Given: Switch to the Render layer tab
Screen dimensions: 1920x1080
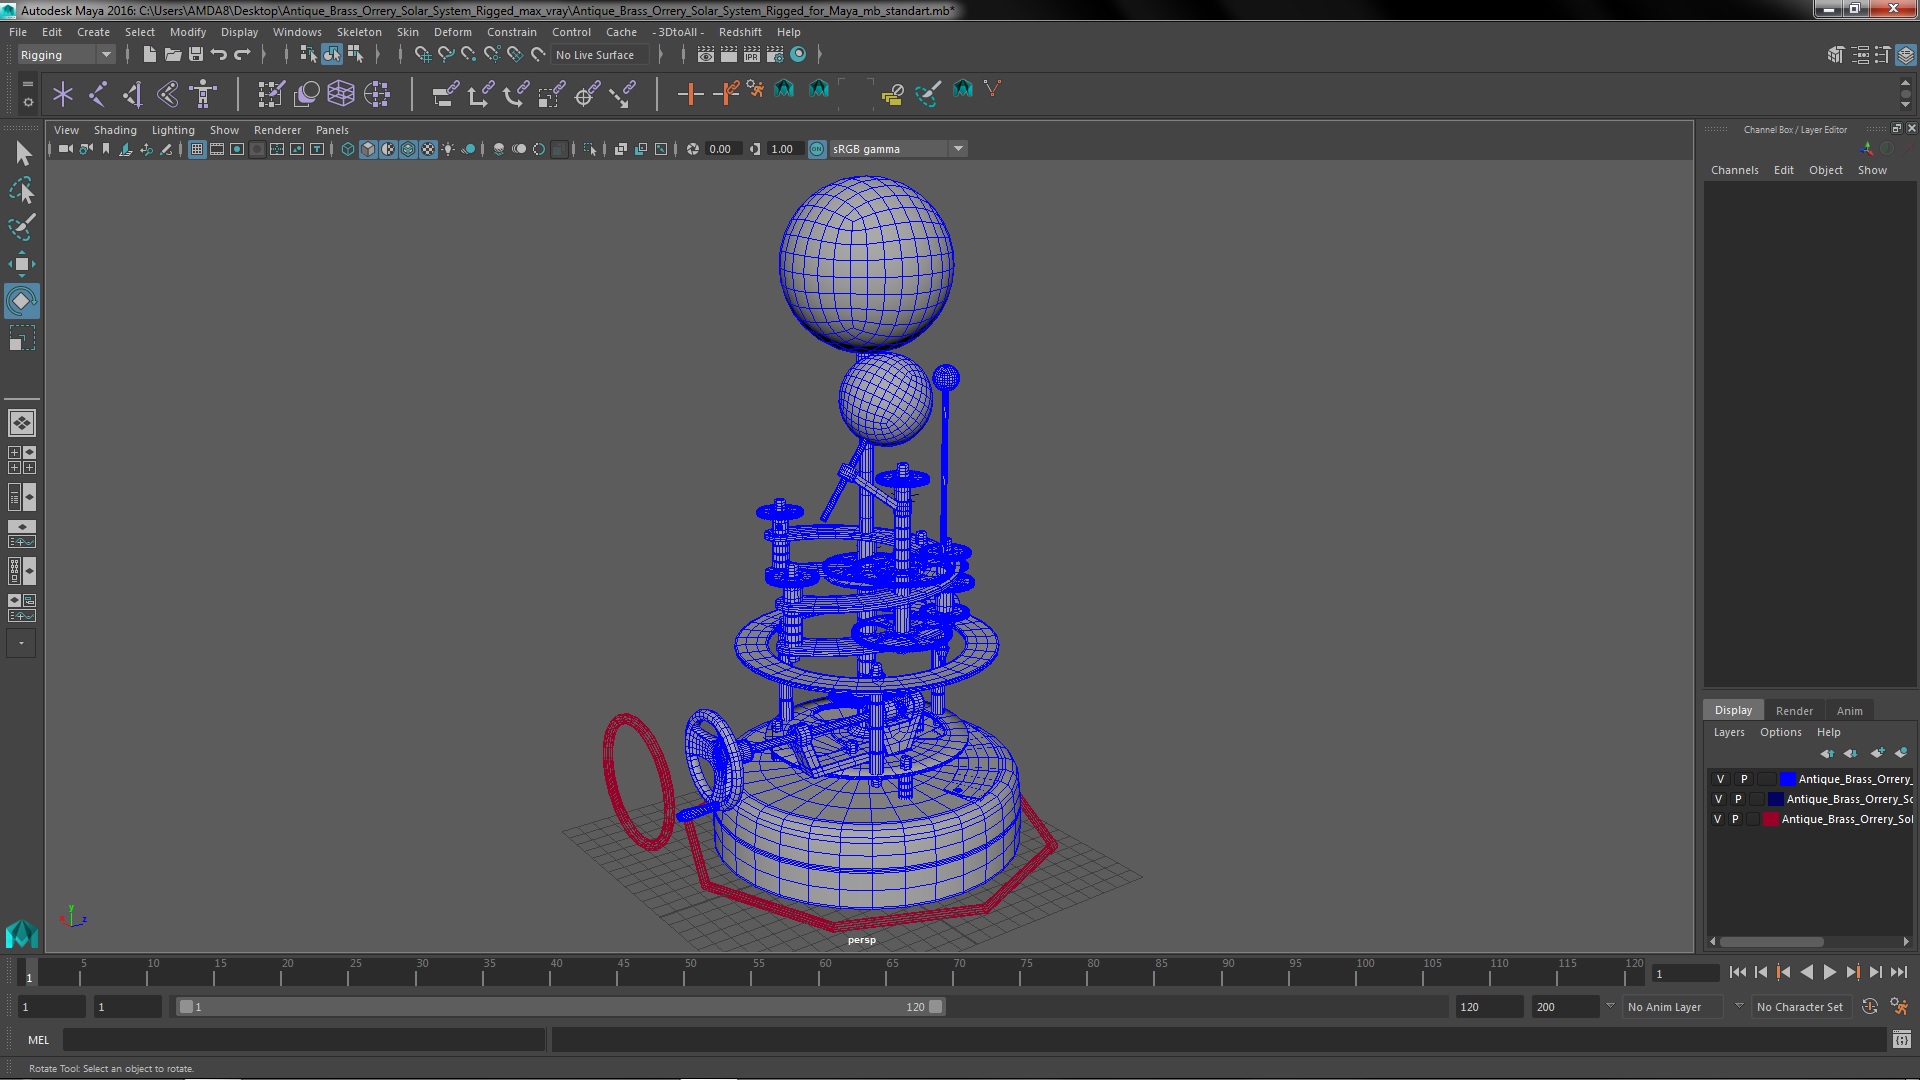Looking at the screenshot, I should pyautogui.click(x=1794, y=711).
